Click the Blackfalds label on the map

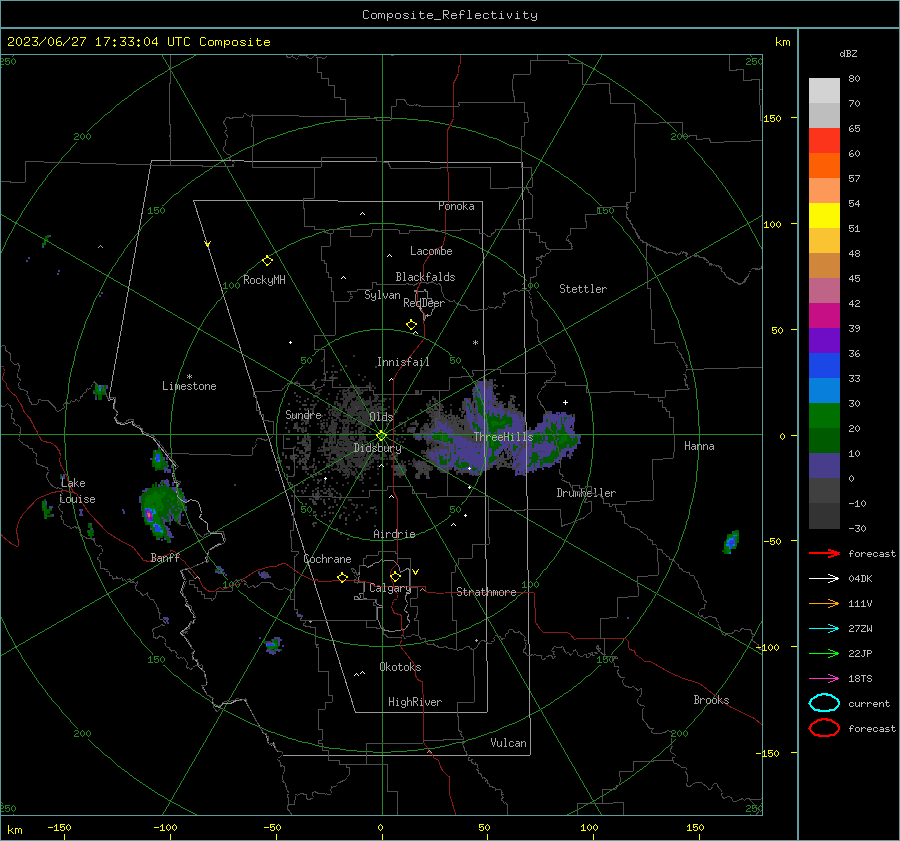coord(425,277)
